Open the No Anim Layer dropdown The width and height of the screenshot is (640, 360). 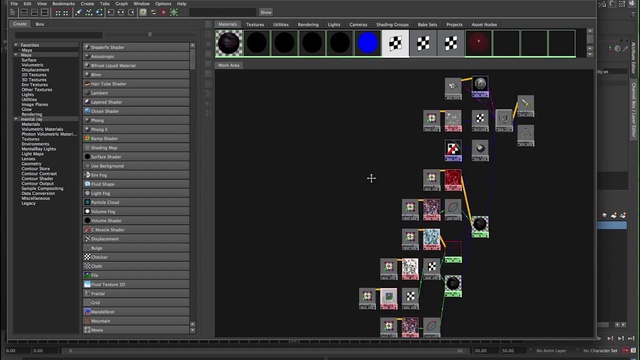pos(551,351)
